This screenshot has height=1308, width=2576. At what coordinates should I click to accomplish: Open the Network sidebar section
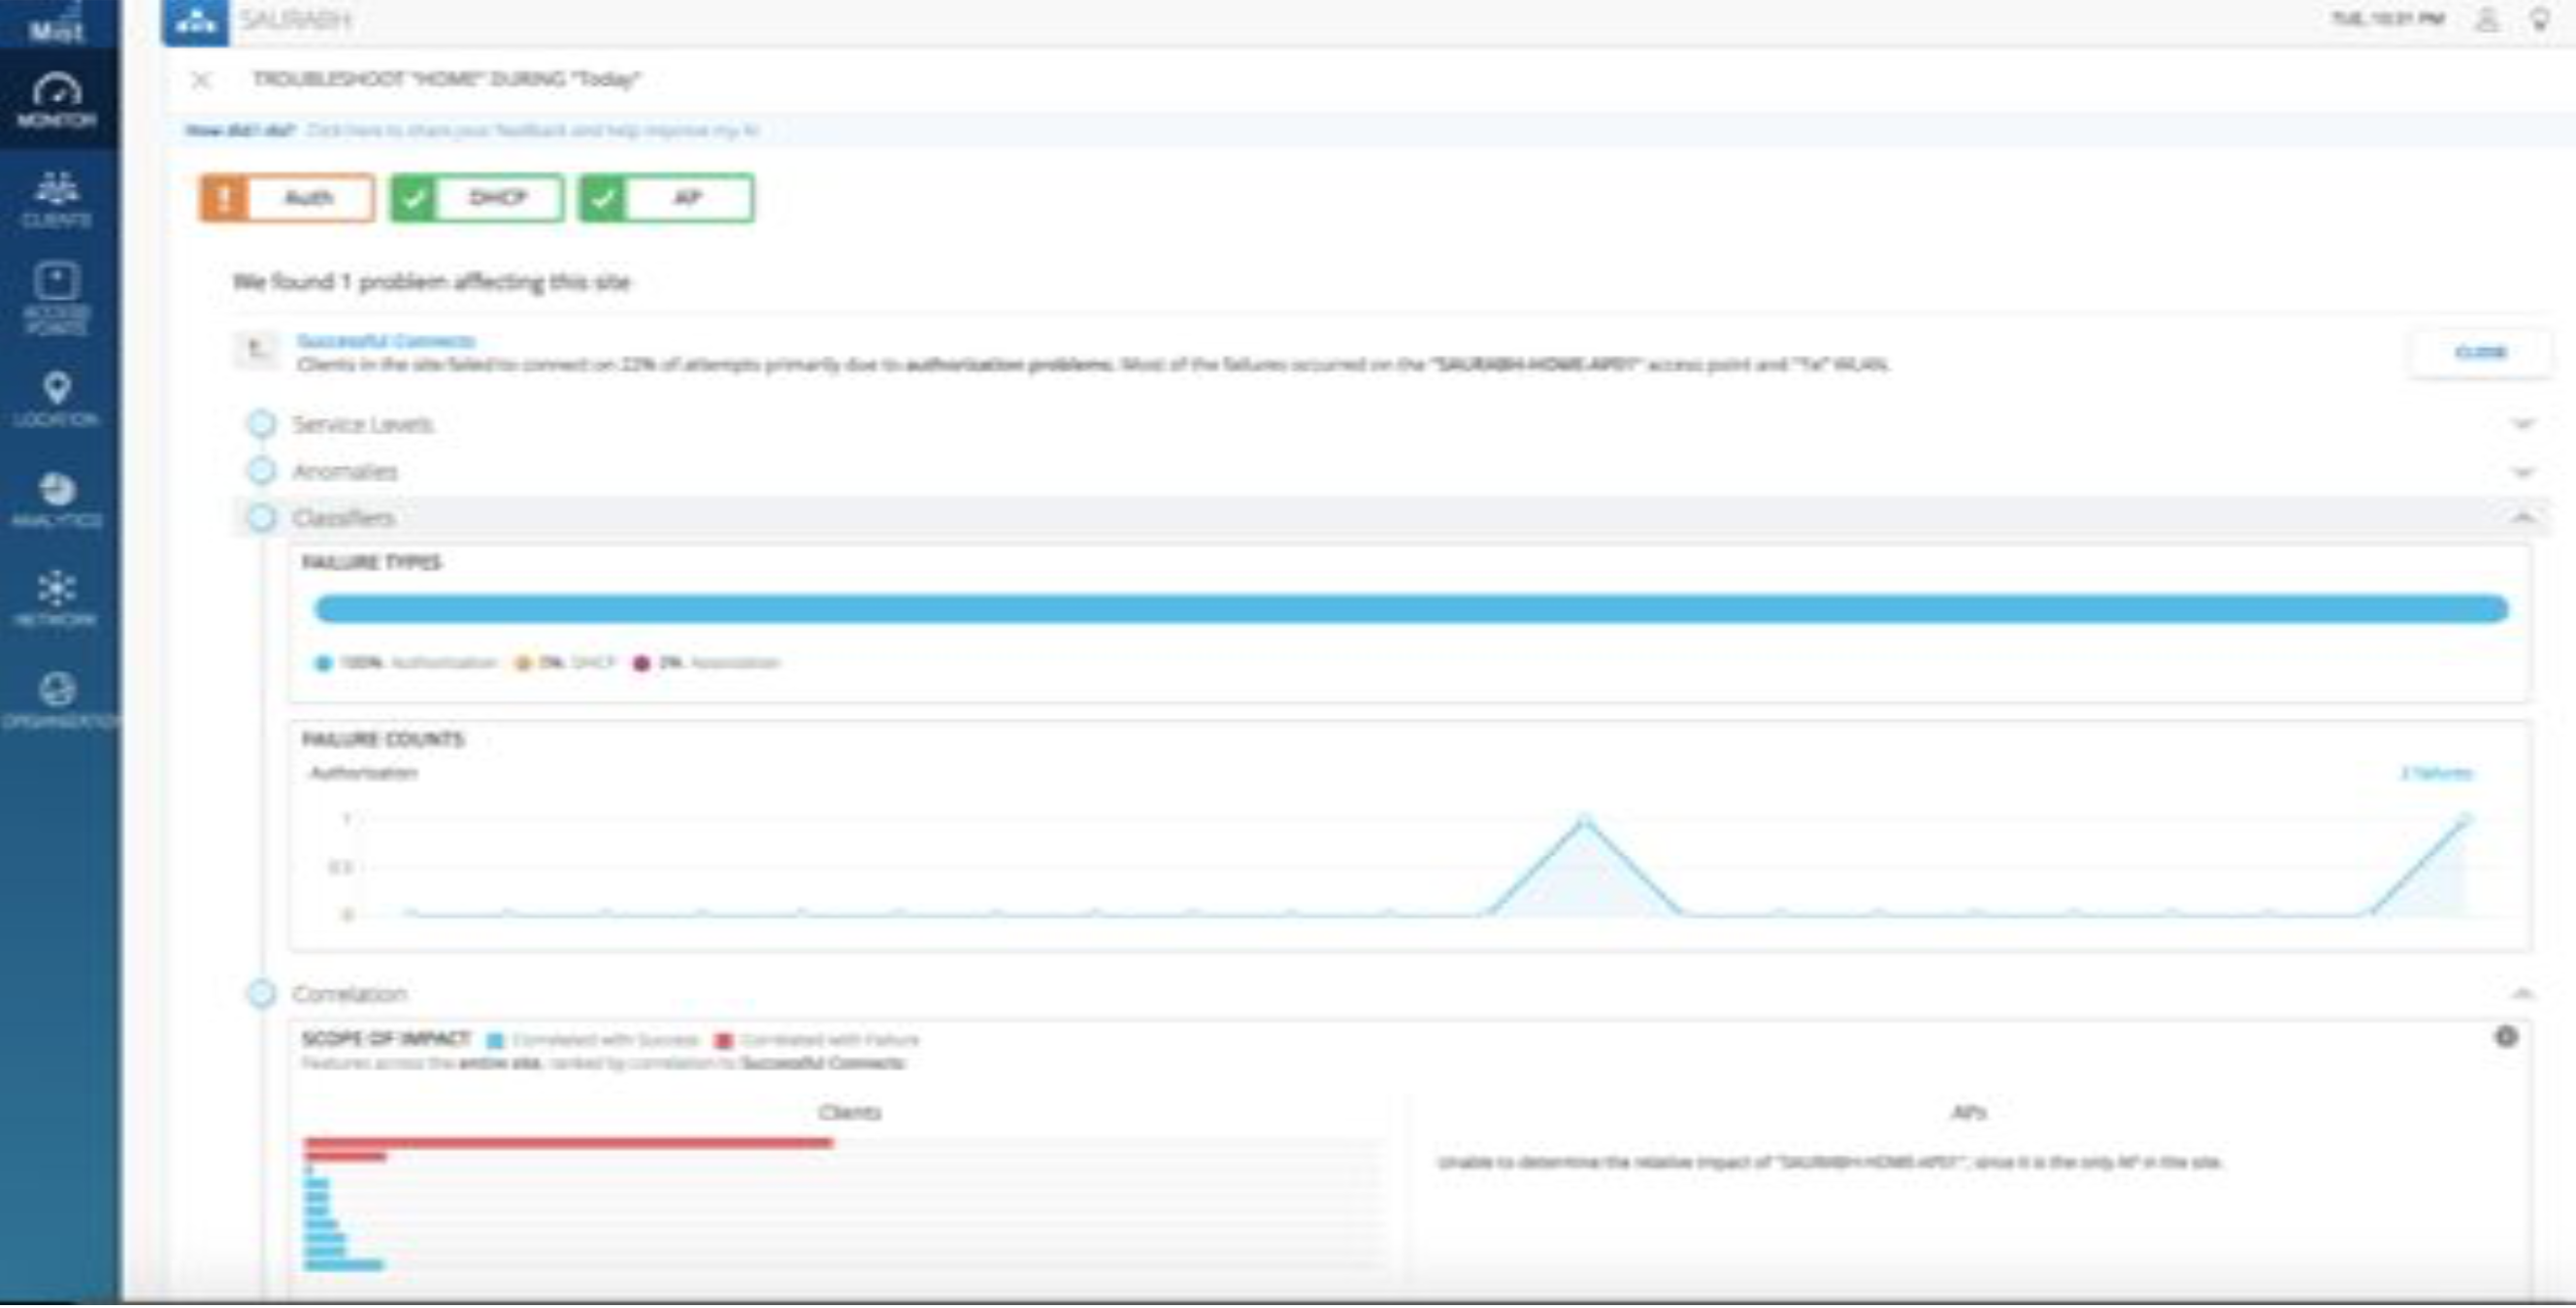tap(57, 599)
